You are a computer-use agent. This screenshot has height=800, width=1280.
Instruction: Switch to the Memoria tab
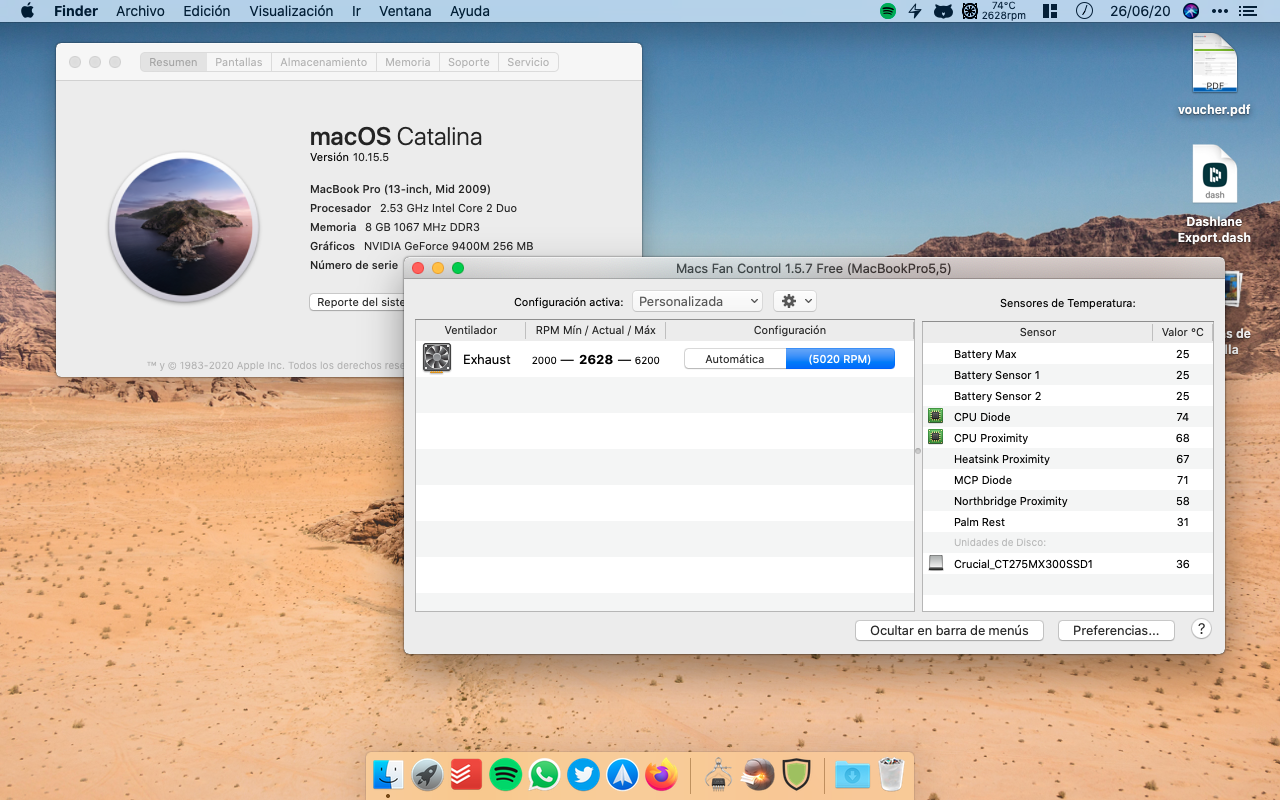(408, 62)
